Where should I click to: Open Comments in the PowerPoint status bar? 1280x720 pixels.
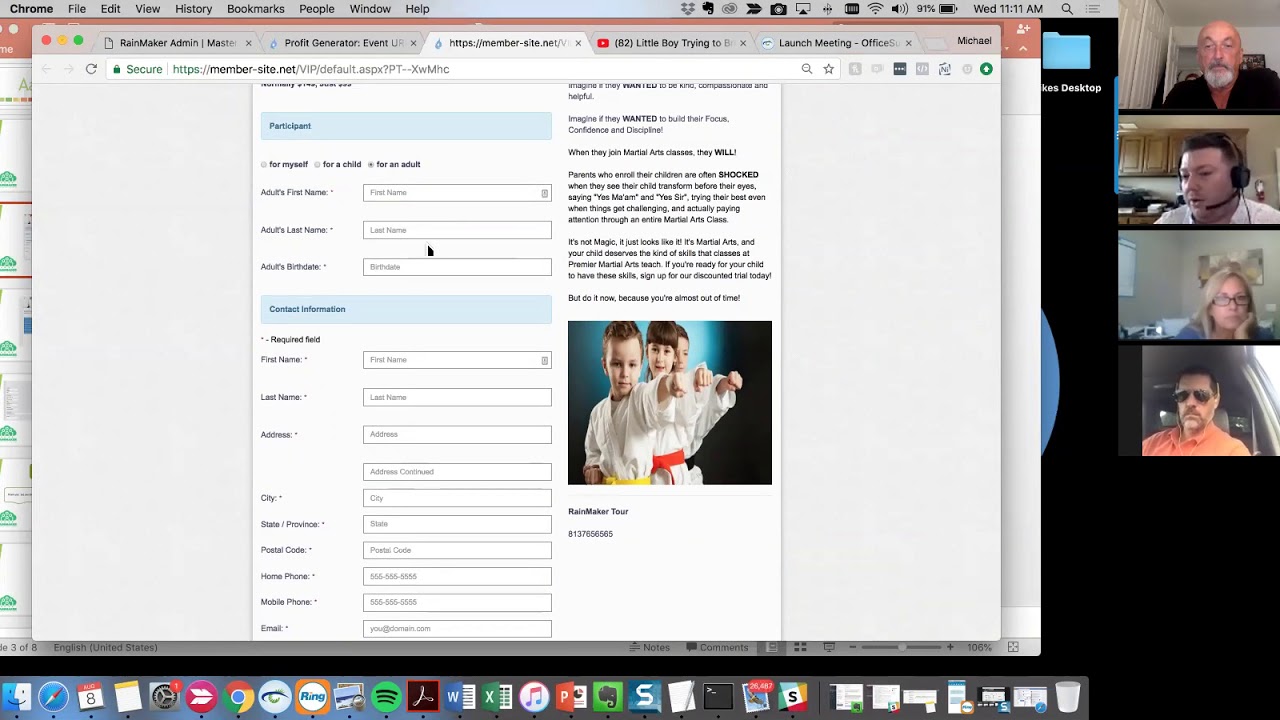coord(716,647)
